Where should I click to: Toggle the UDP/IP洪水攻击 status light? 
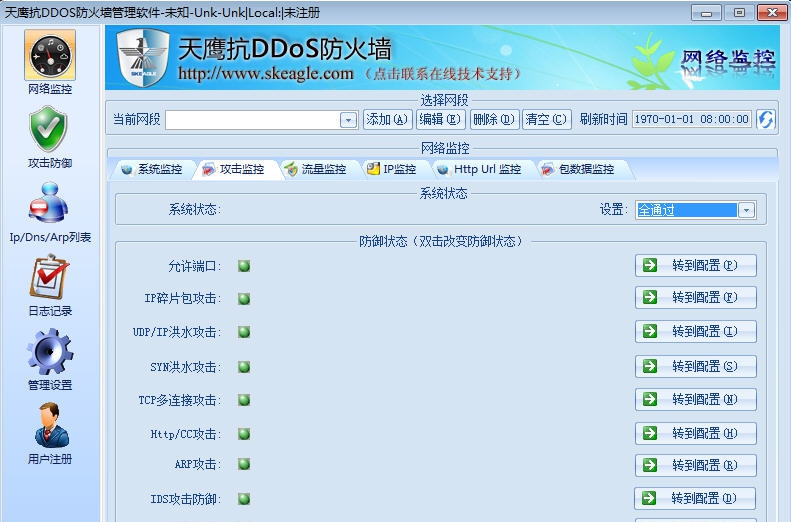244,332
